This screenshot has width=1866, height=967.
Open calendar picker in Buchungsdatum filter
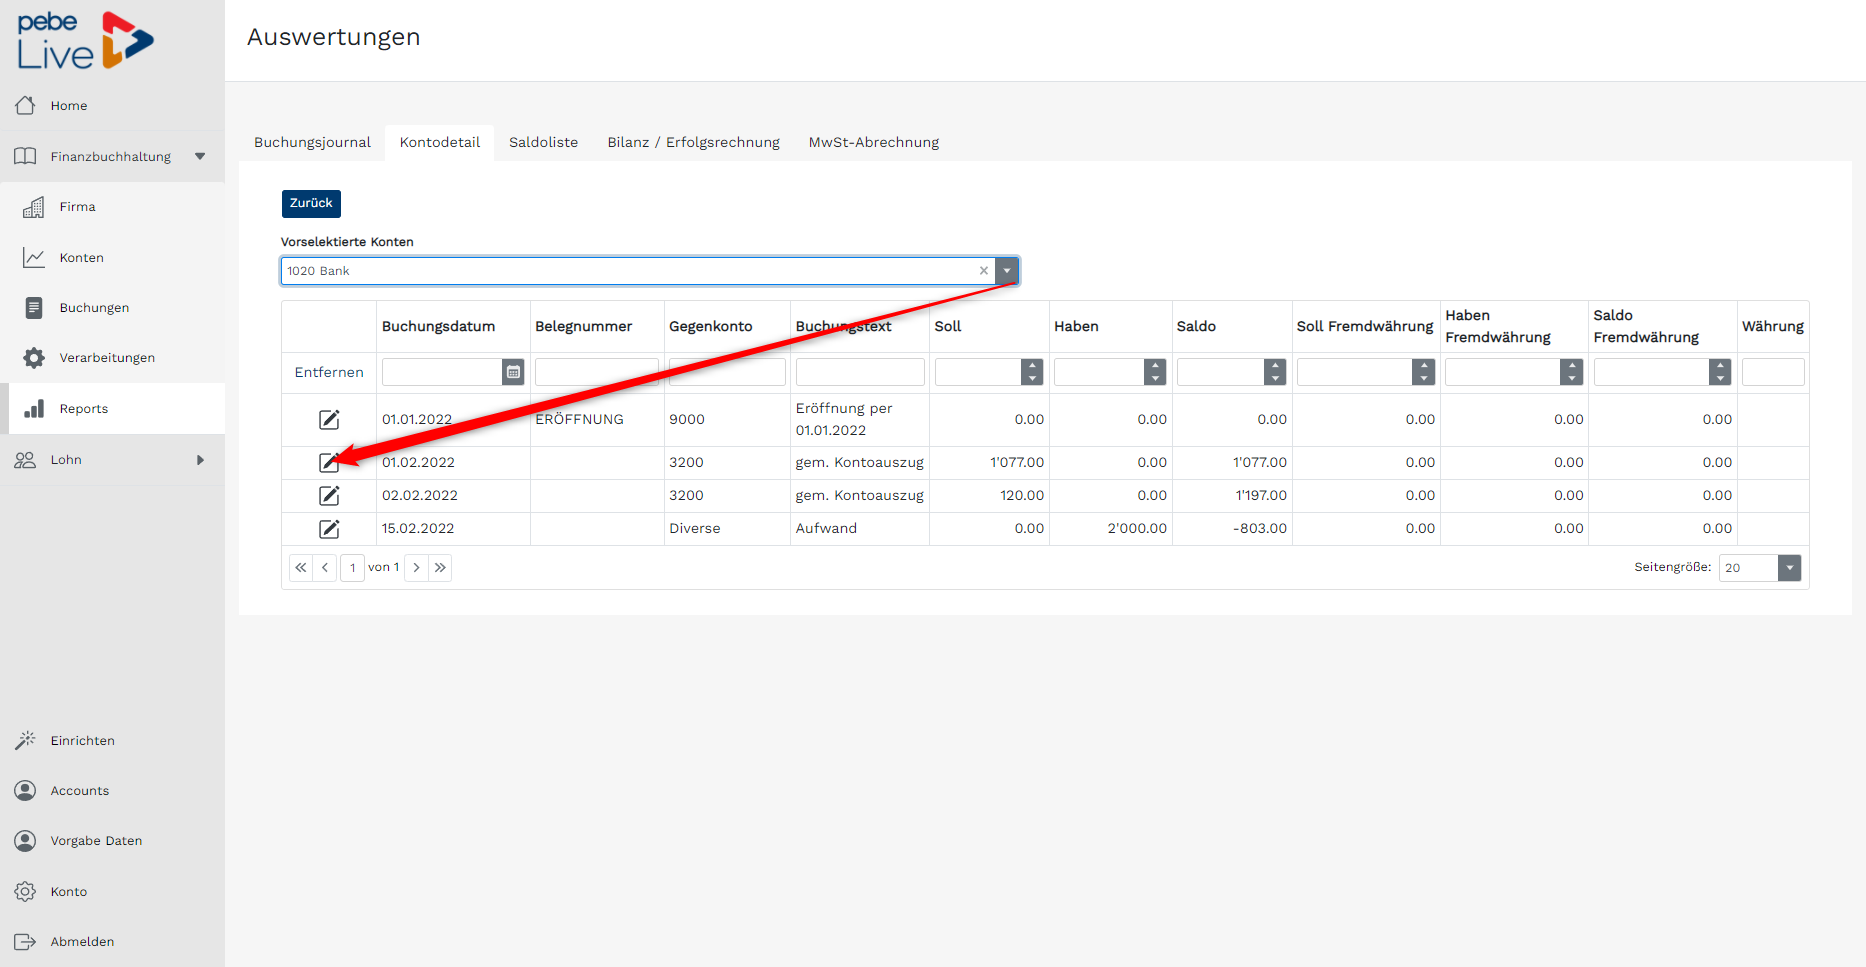coord(513,372)
